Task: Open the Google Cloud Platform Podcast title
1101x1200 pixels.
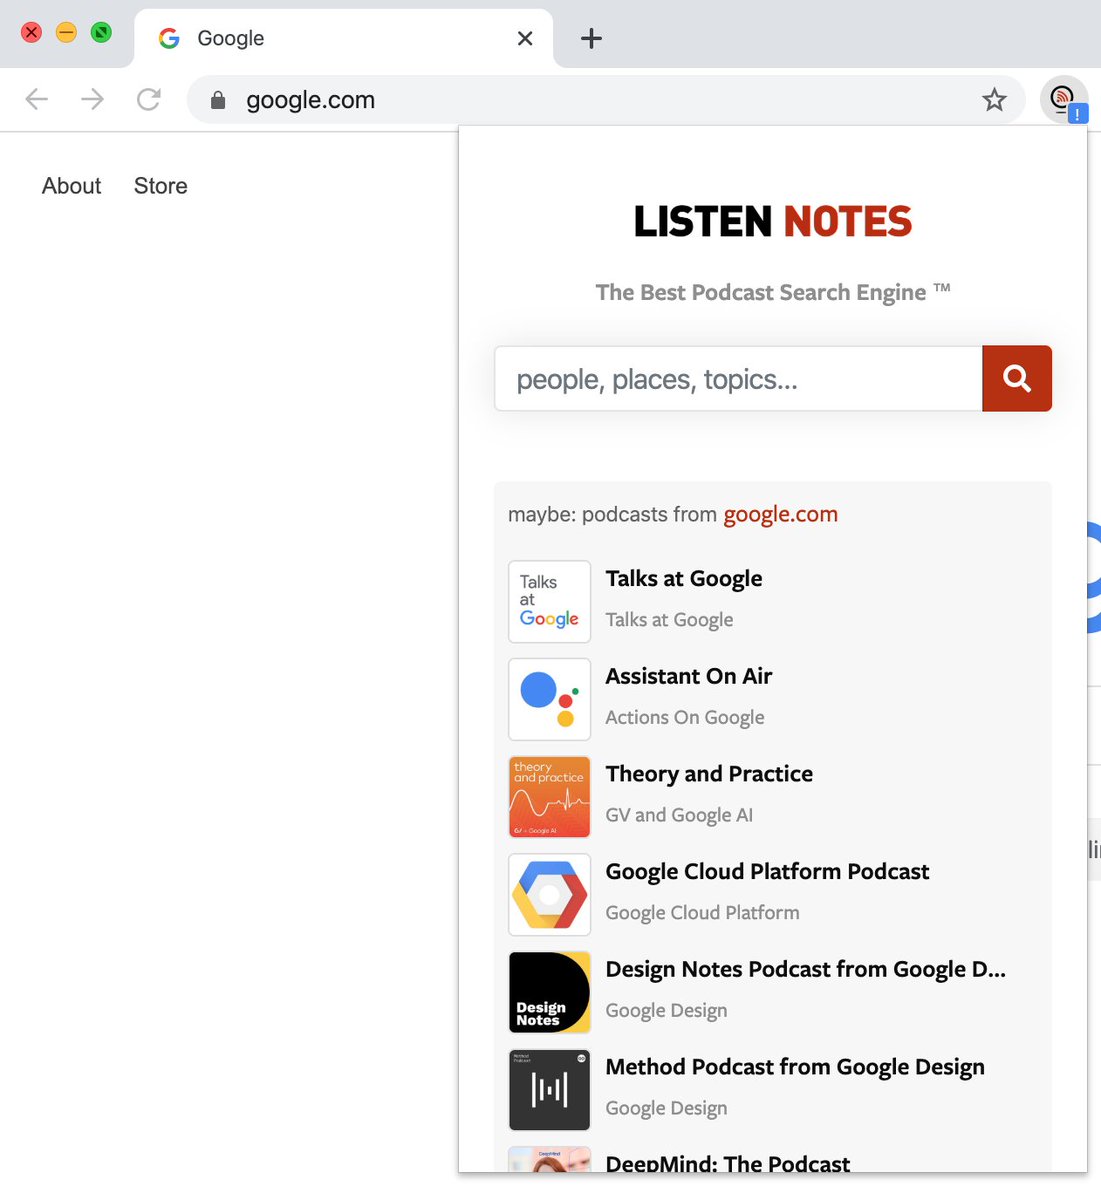Action: [767, 871]
